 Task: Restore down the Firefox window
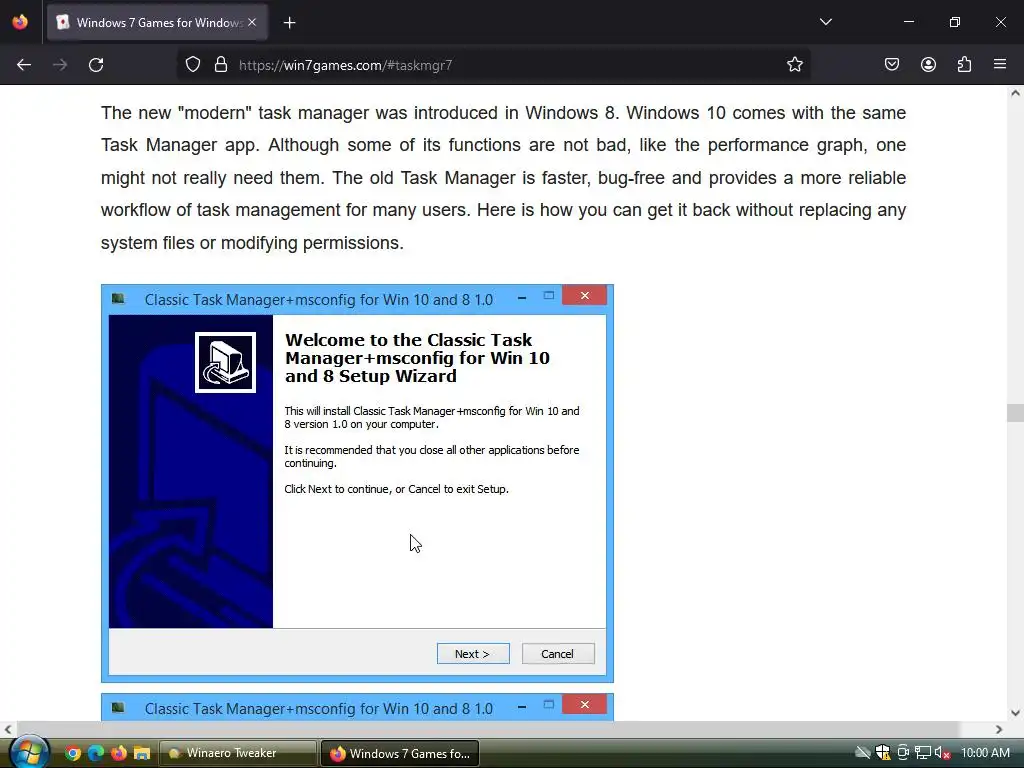point(955,22)
